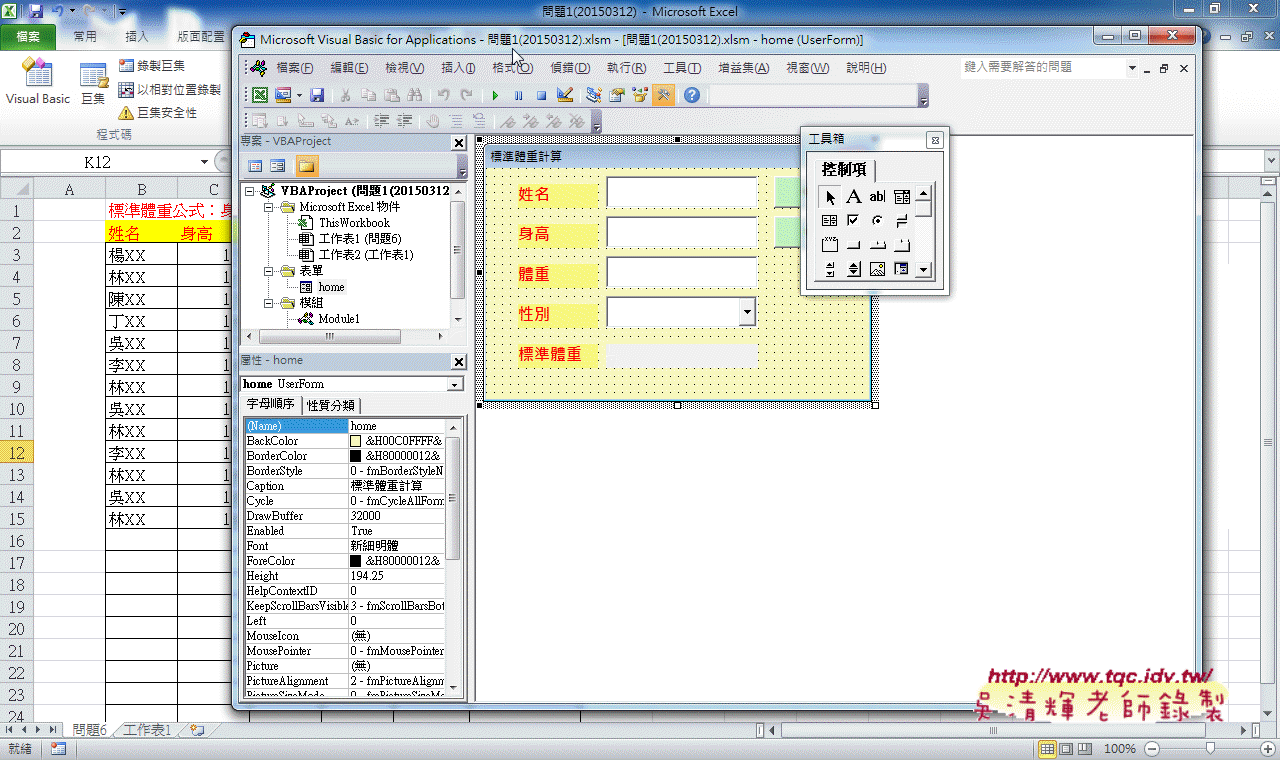Click the Break pause icon in VBA toolbar
This screenshot has width=1280, height=760.
click(518, 95)
